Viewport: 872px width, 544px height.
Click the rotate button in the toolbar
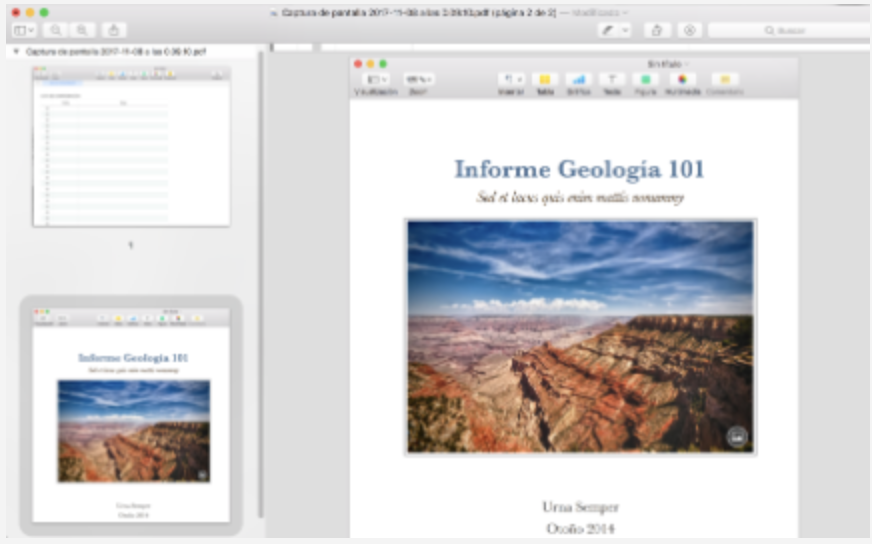[x=657, y=31]
